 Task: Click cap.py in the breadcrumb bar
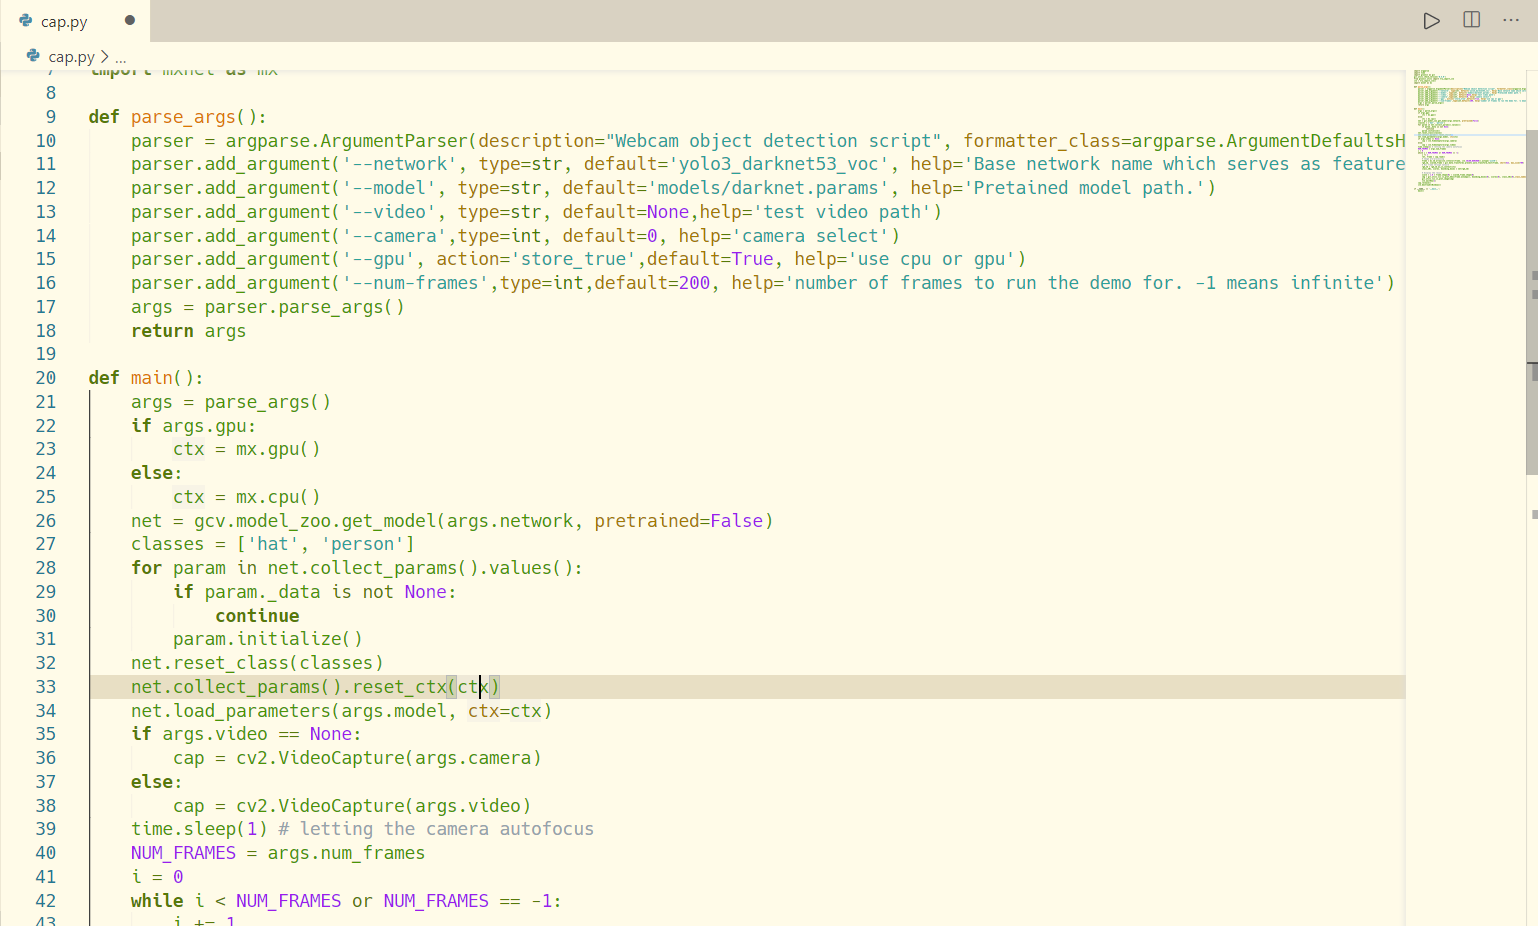[71, 57]
